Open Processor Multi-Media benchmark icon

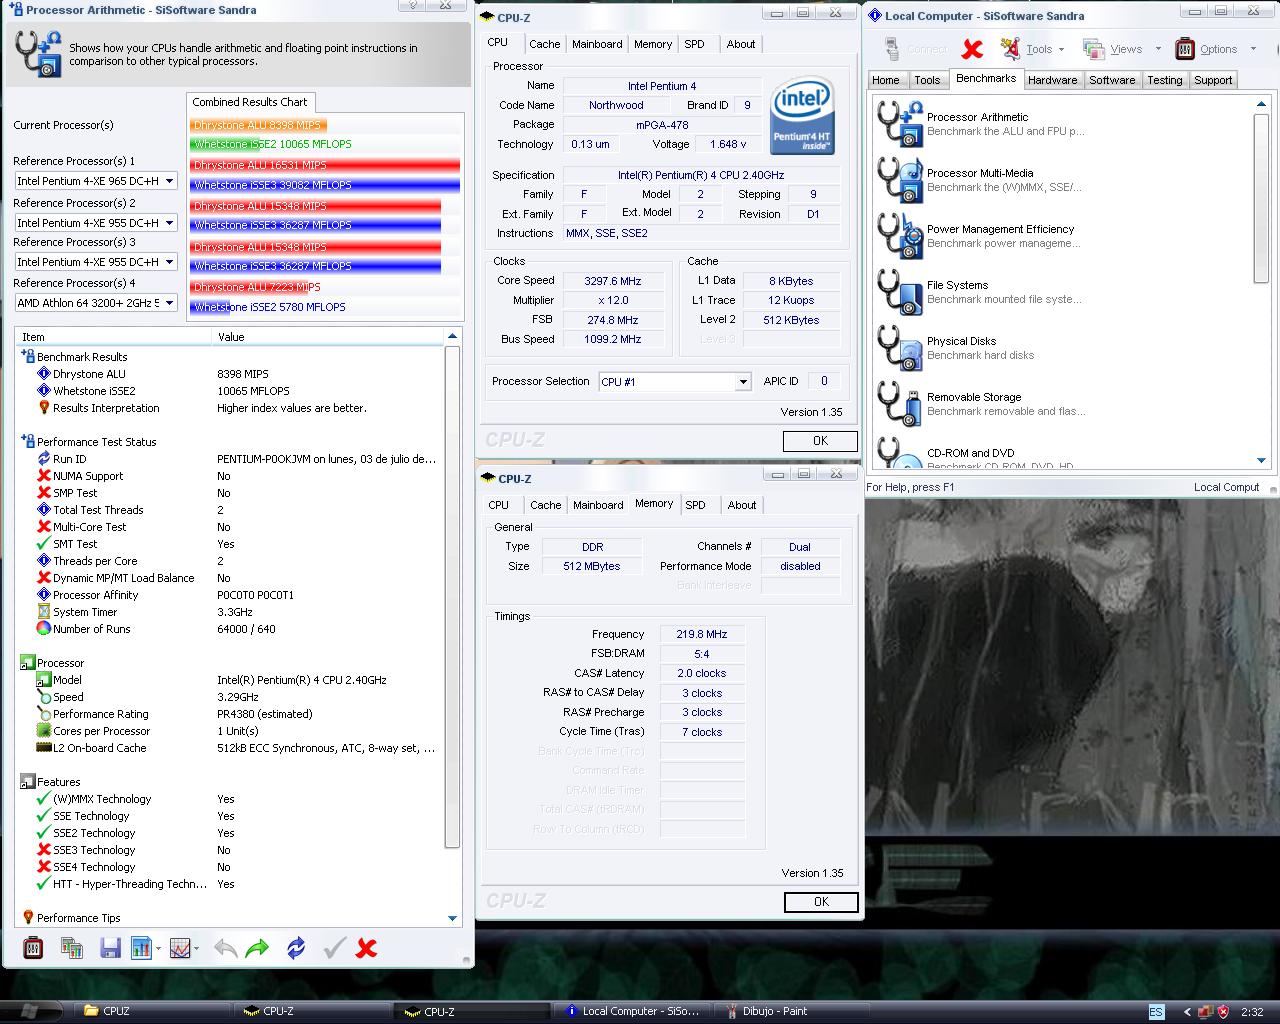pyautogui.click(x=900, y=180)
